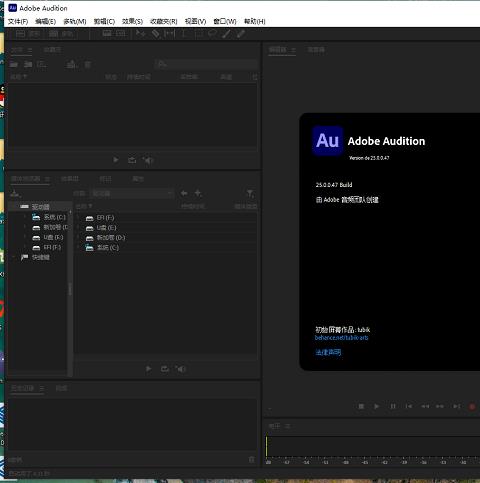Expand the 快捷键 shortcuts tree node

point(14,257)
